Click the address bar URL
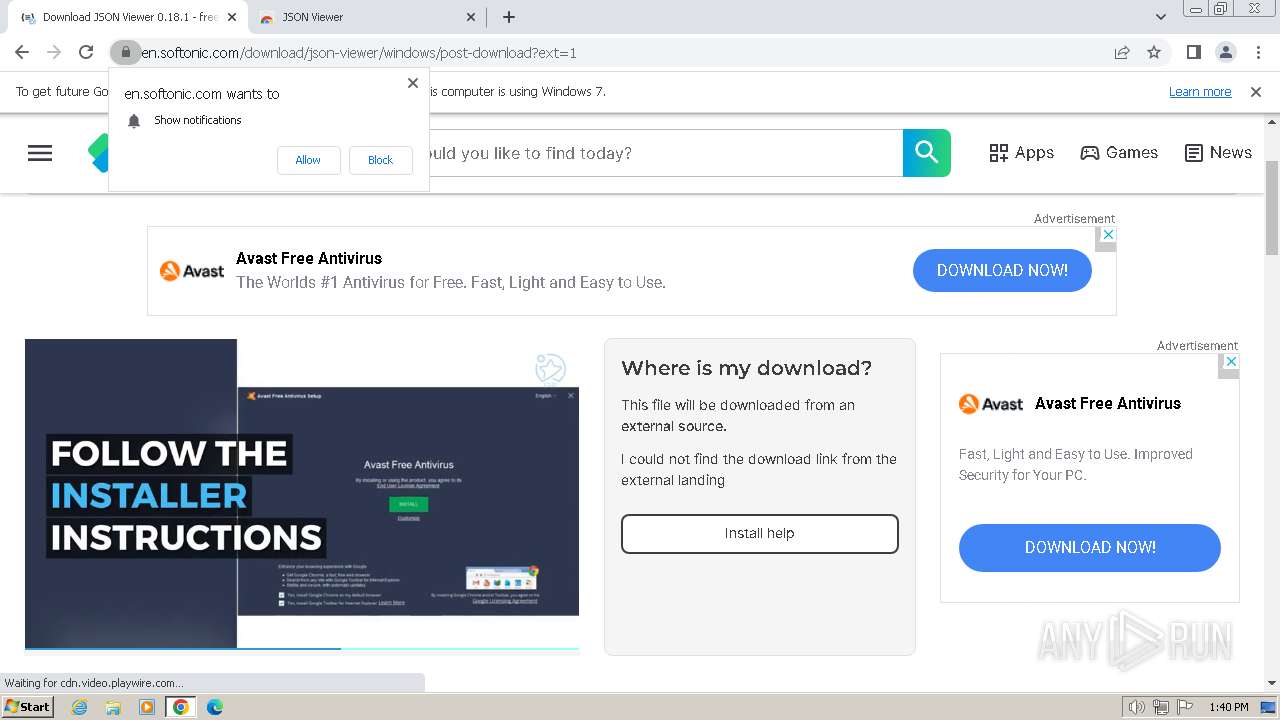 [x=358, y=53]
